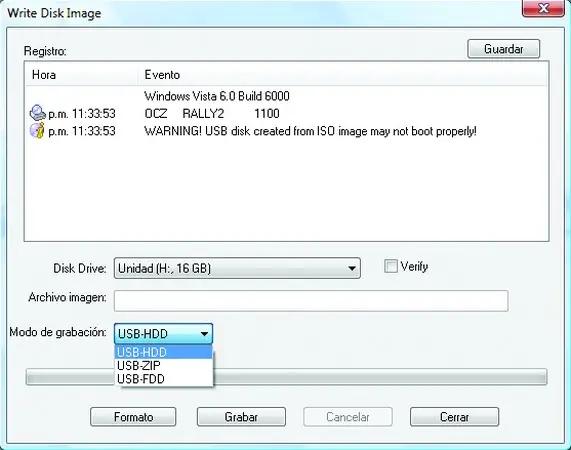Select USB-HDD from the list
Image resolution: width=571 pixels, height=450 pixels.
(x=164, y=352)
